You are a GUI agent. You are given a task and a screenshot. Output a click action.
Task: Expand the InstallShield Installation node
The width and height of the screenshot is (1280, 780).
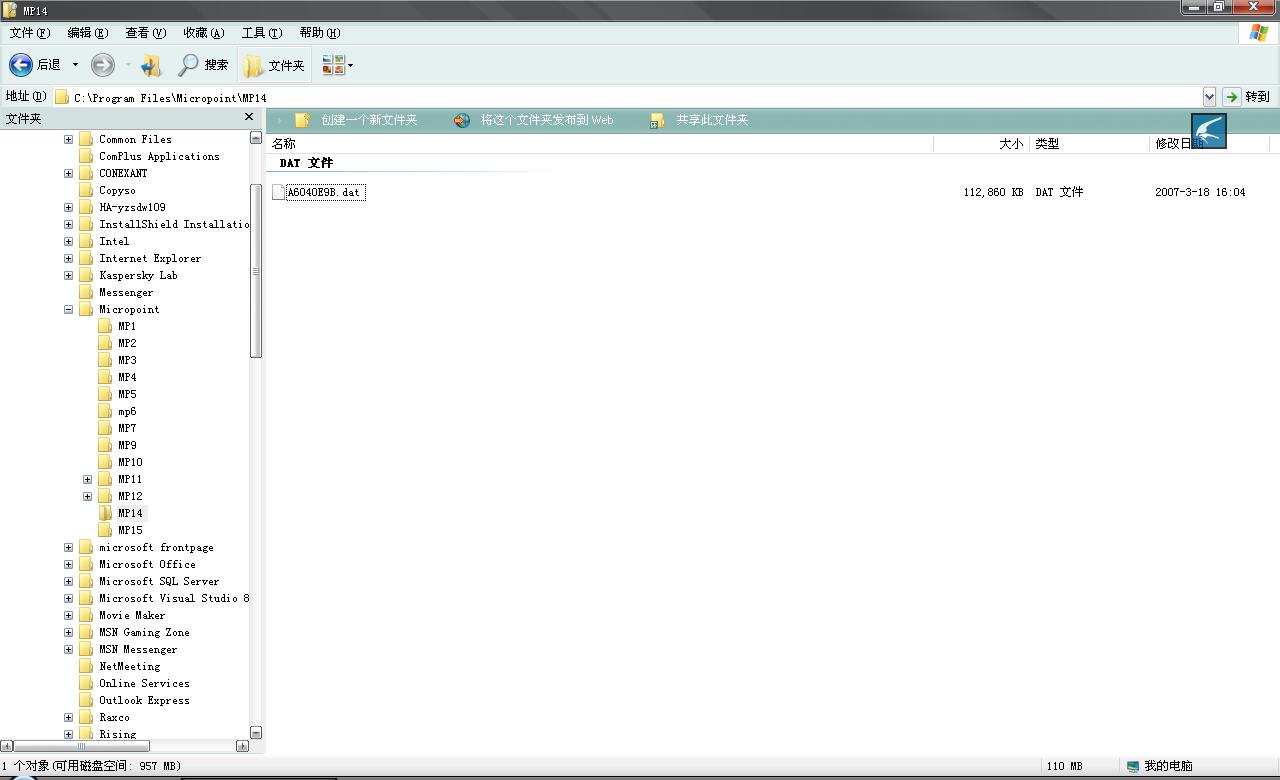69,224
